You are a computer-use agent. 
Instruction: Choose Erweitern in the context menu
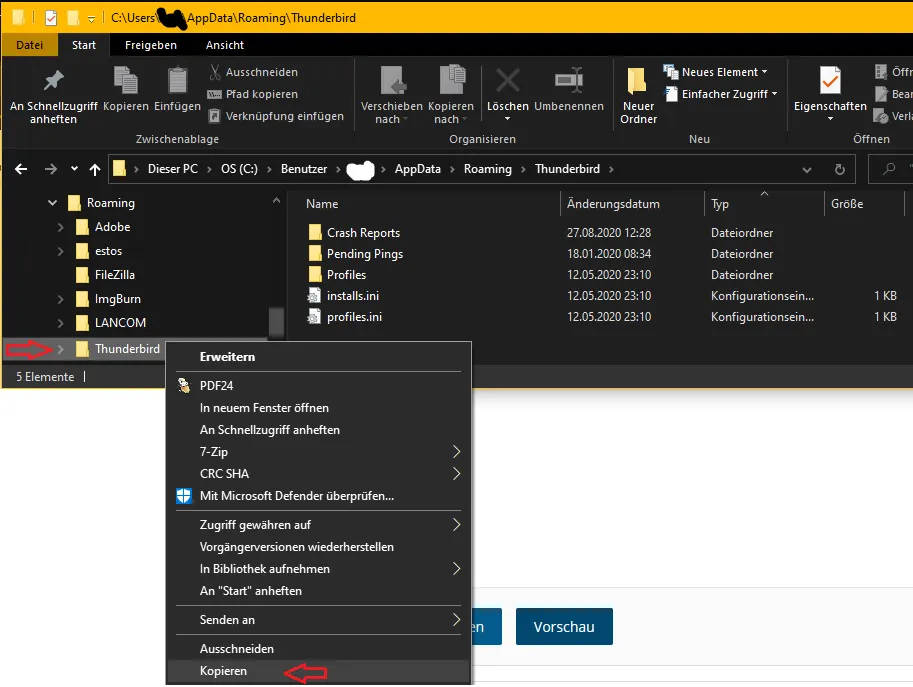[x=319, y=357]
